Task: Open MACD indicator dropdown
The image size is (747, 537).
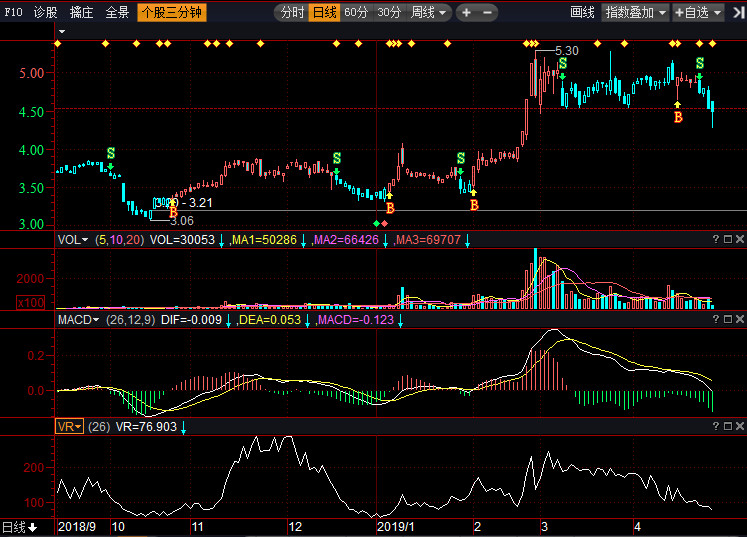Action: 78,320
